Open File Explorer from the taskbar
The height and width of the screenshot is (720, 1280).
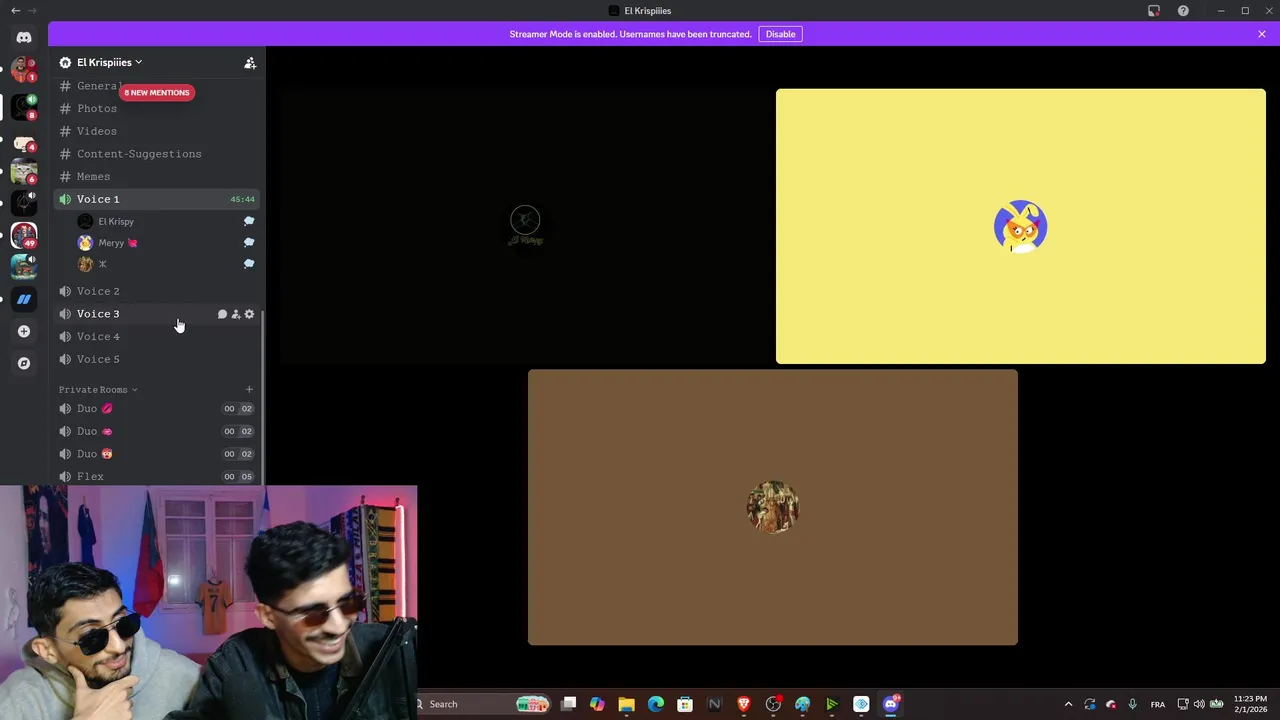[626, 704]
